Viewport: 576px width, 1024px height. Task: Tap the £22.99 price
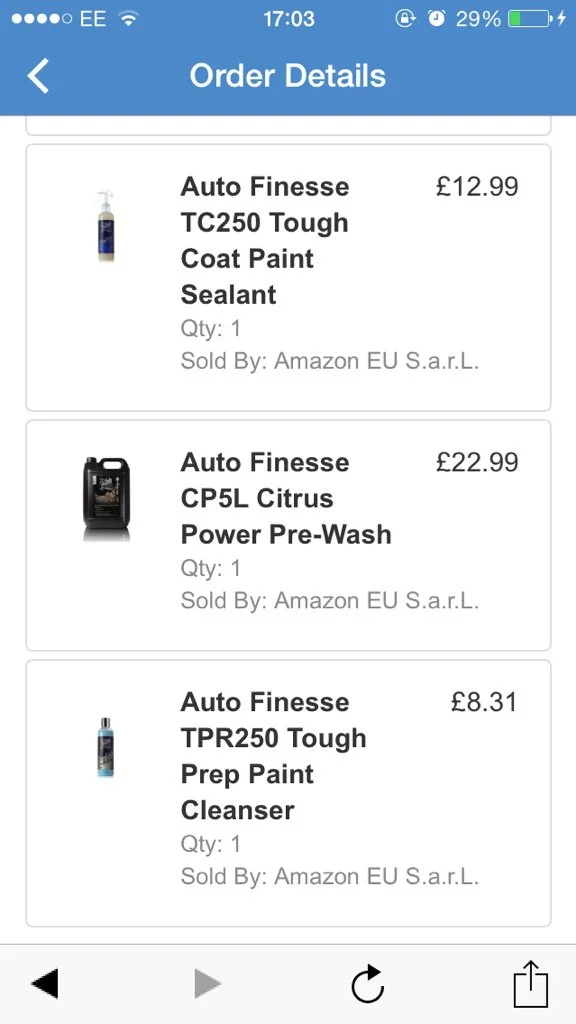click(x=477, y=463)
